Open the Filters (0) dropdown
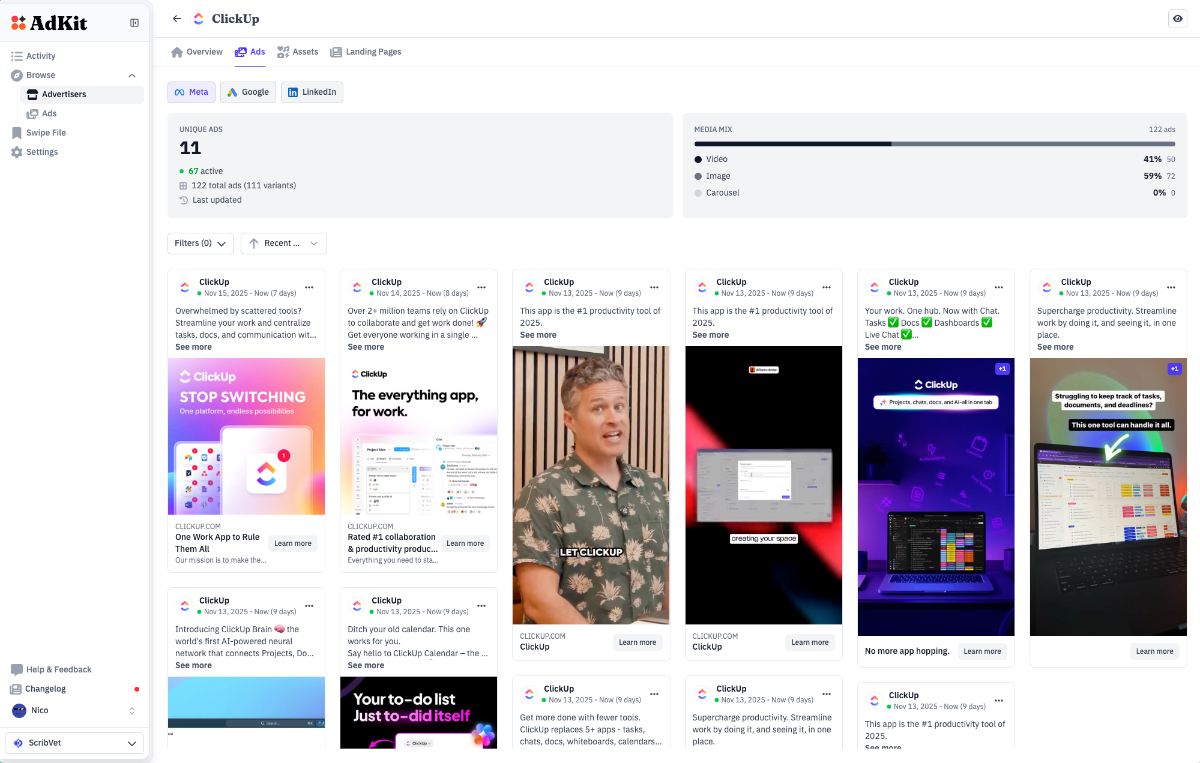The height and width of the screenshot is (763, 1200). point(200,243)
